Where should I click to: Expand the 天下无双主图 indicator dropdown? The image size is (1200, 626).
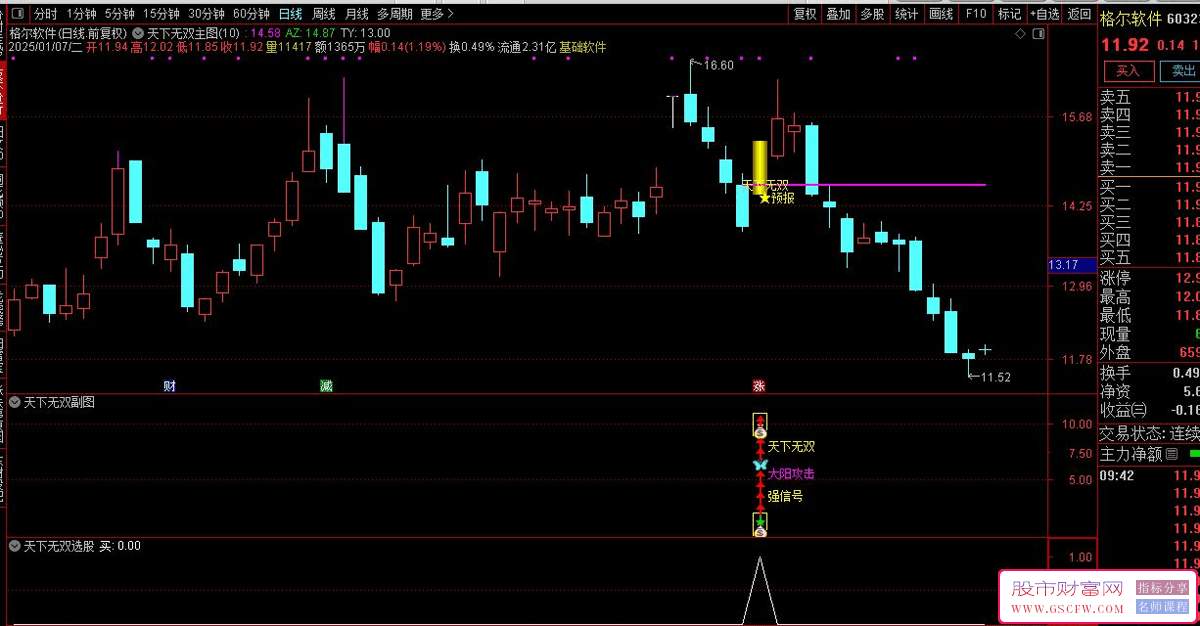pos(137,33)
